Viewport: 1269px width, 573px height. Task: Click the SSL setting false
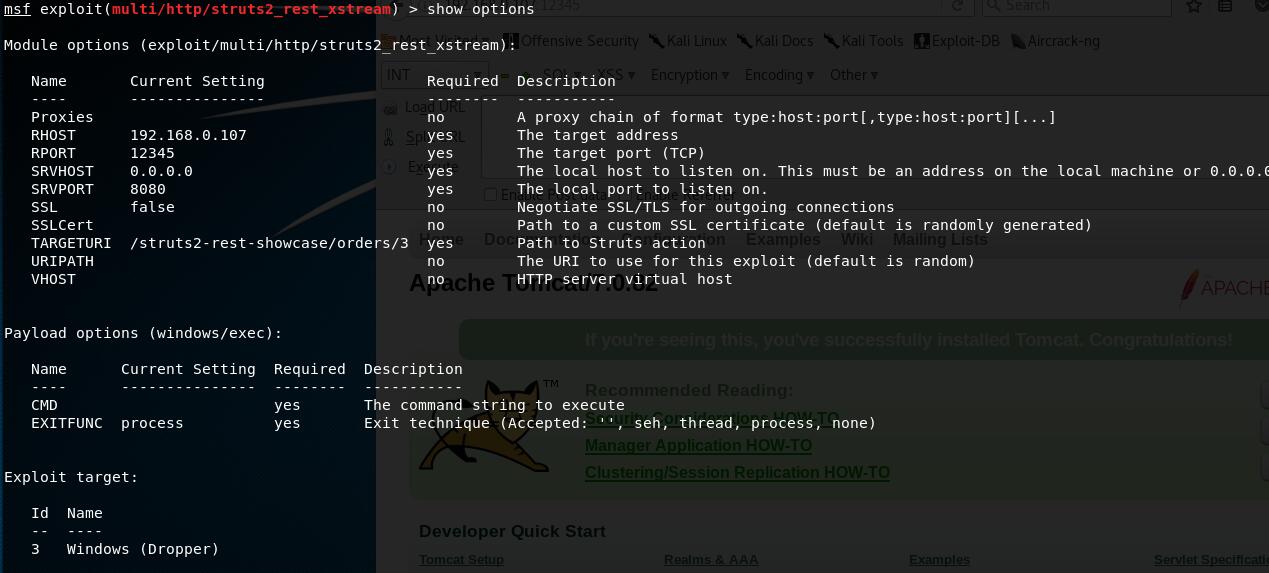(152, 207)
